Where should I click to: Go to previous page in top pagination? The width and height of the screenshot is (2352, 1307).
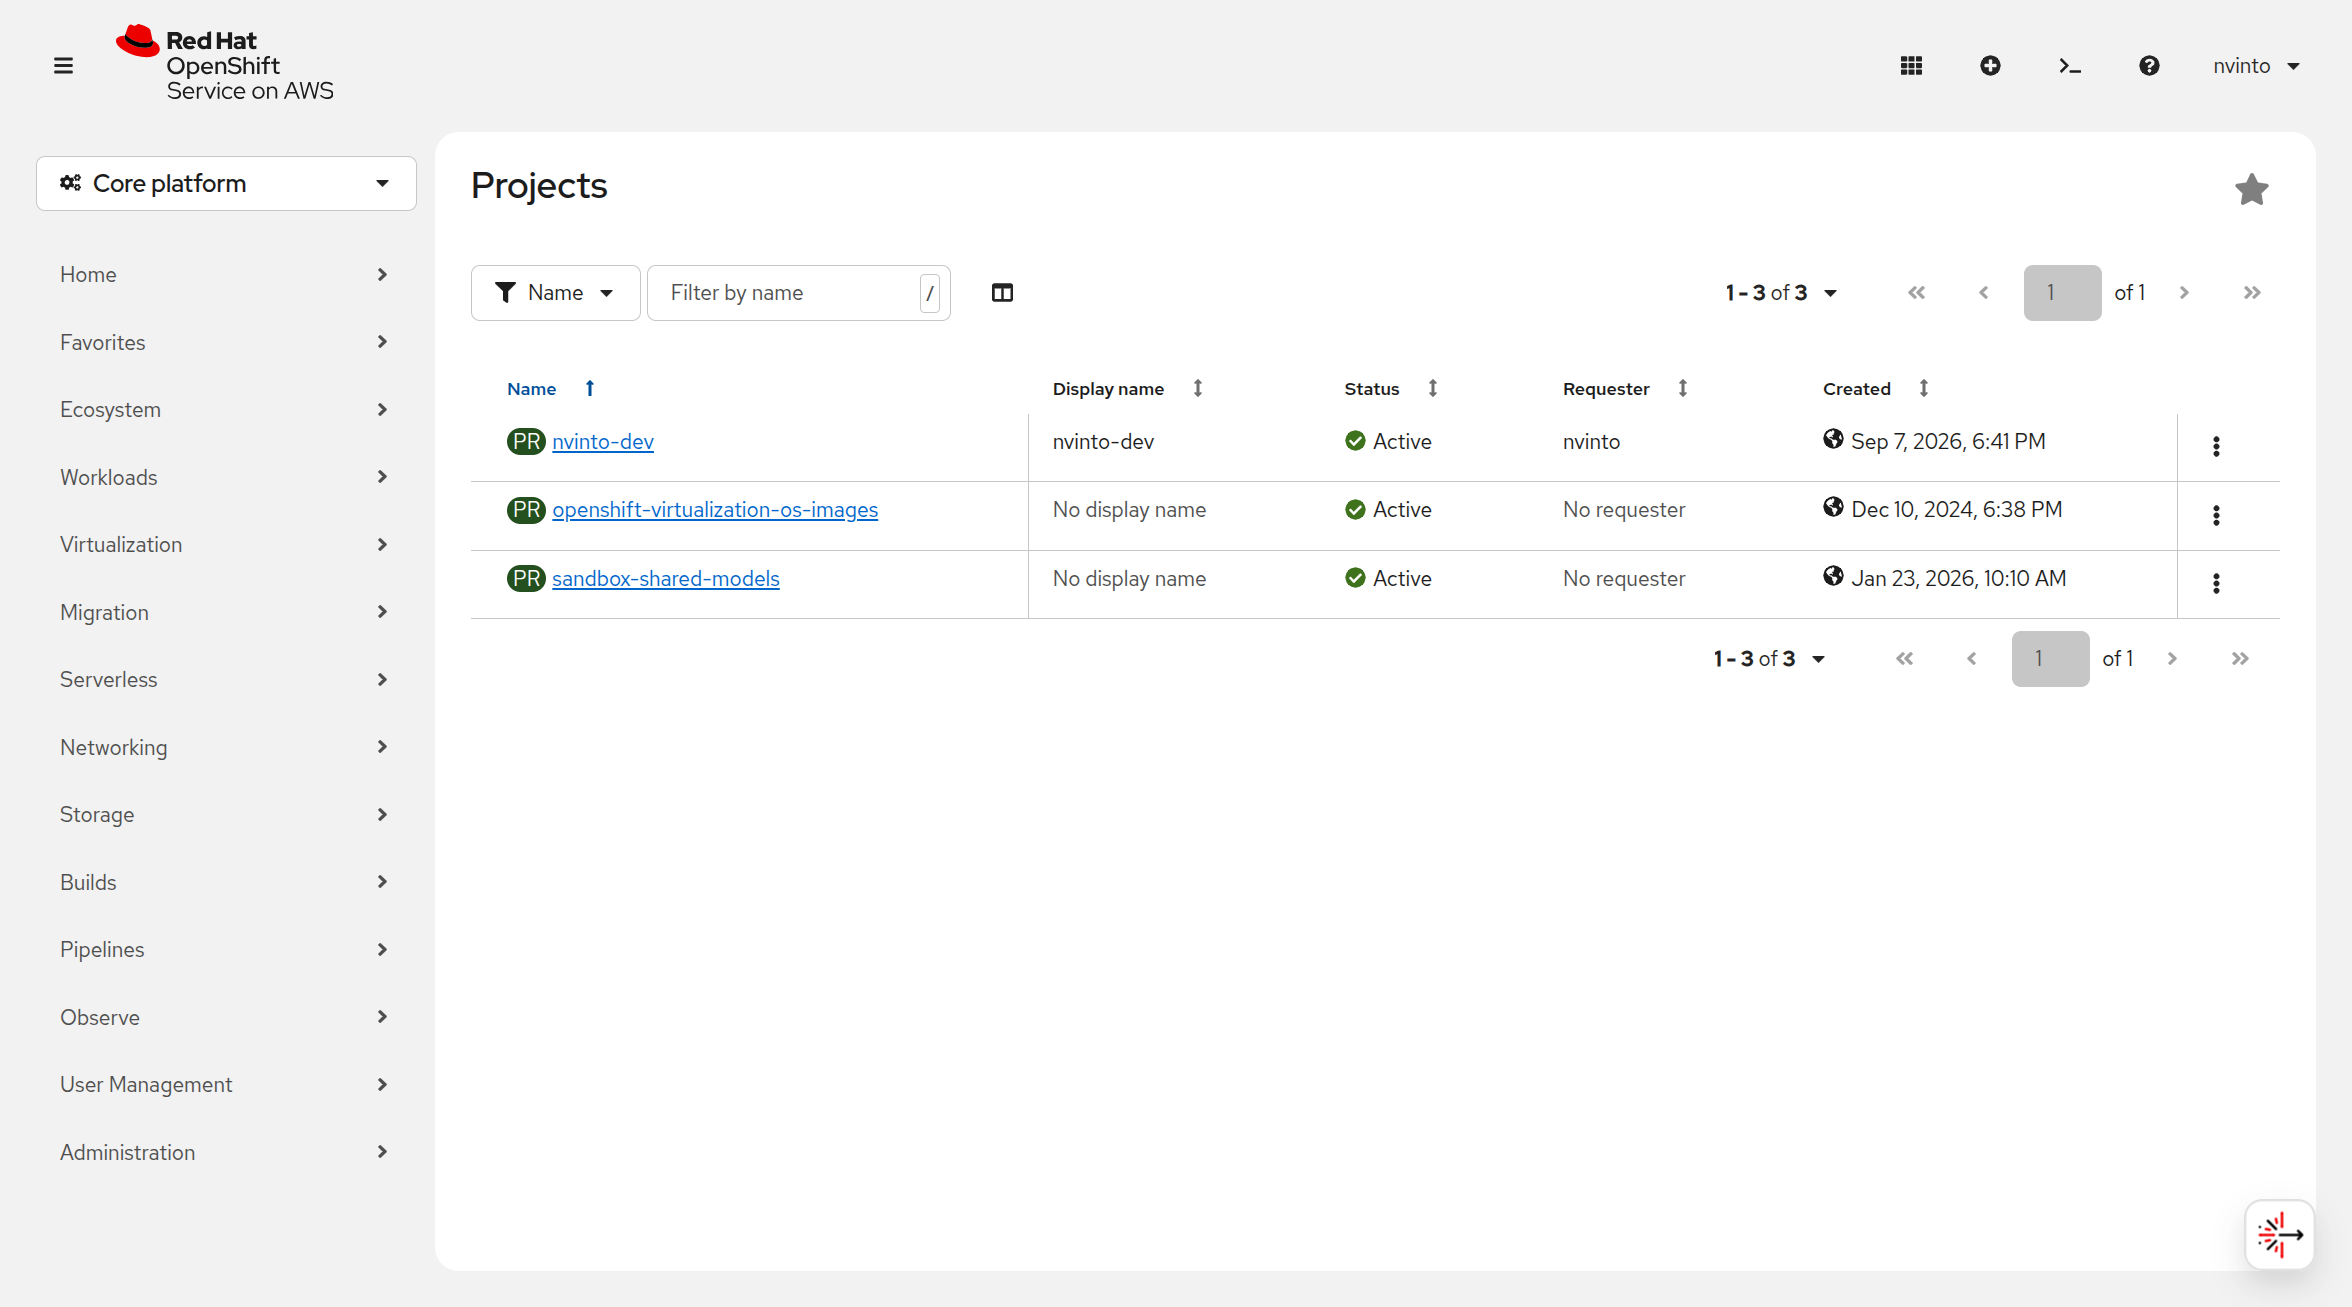pyautogui.click(x=1984, y=293)
